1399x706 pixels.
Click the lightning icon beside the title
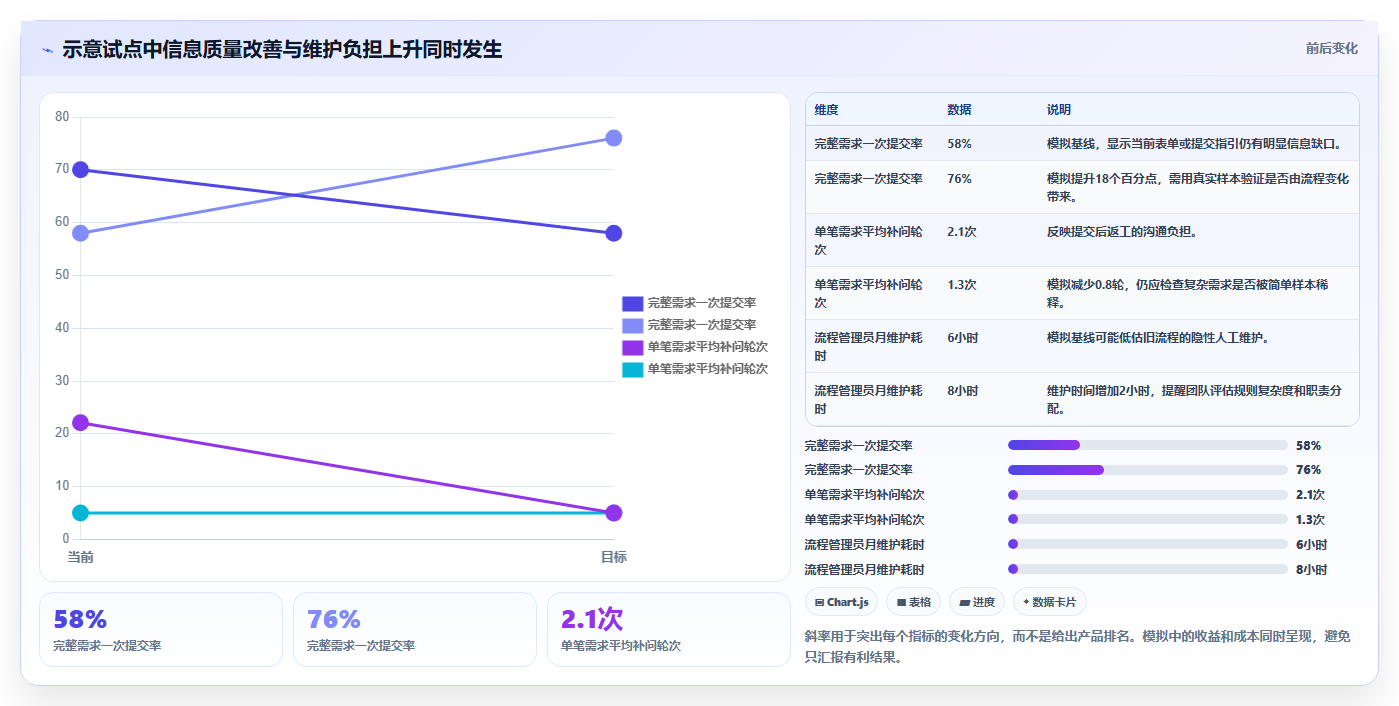48,50
